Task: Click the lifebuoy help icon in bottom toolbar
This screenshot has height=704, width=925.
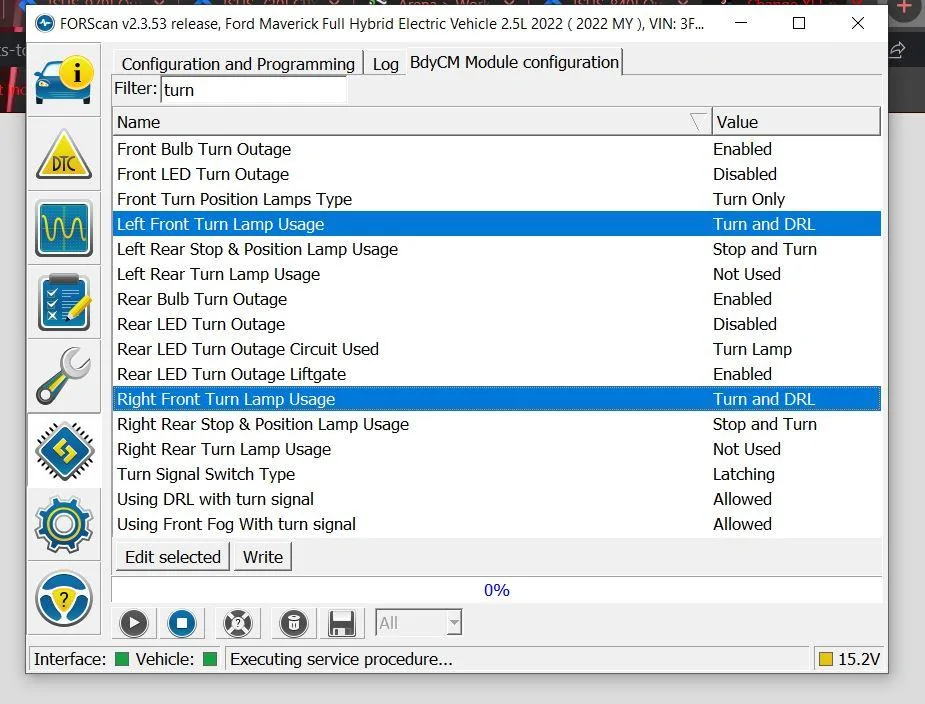Action: click(238, 623)
